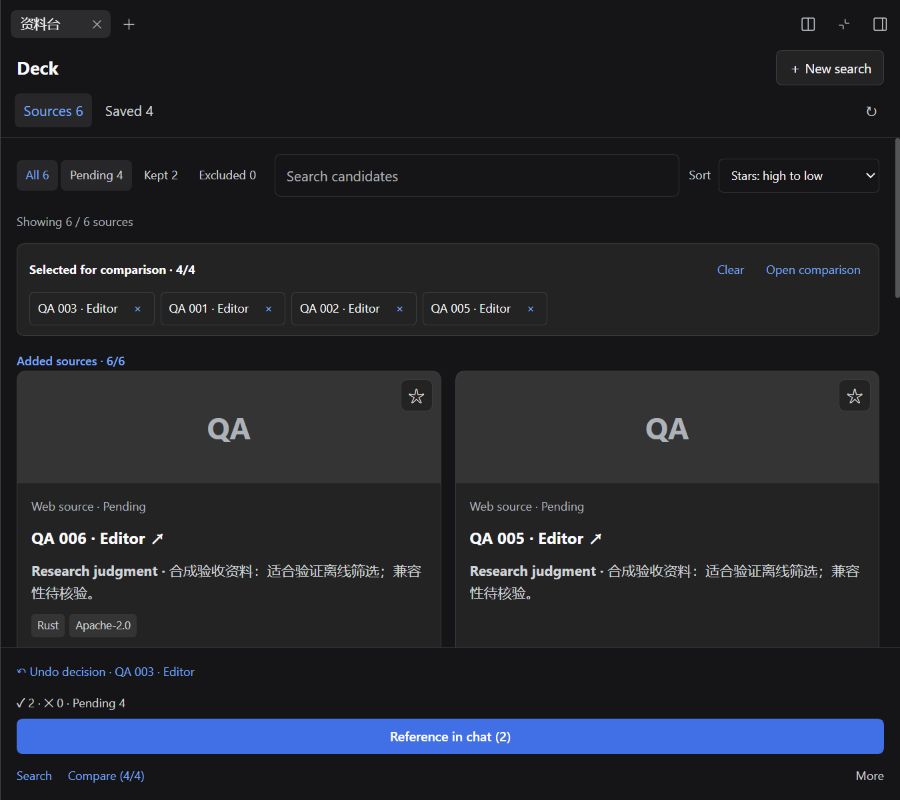
Task: Star the QA 006 · Editor card
Action: tap(416, 396)
